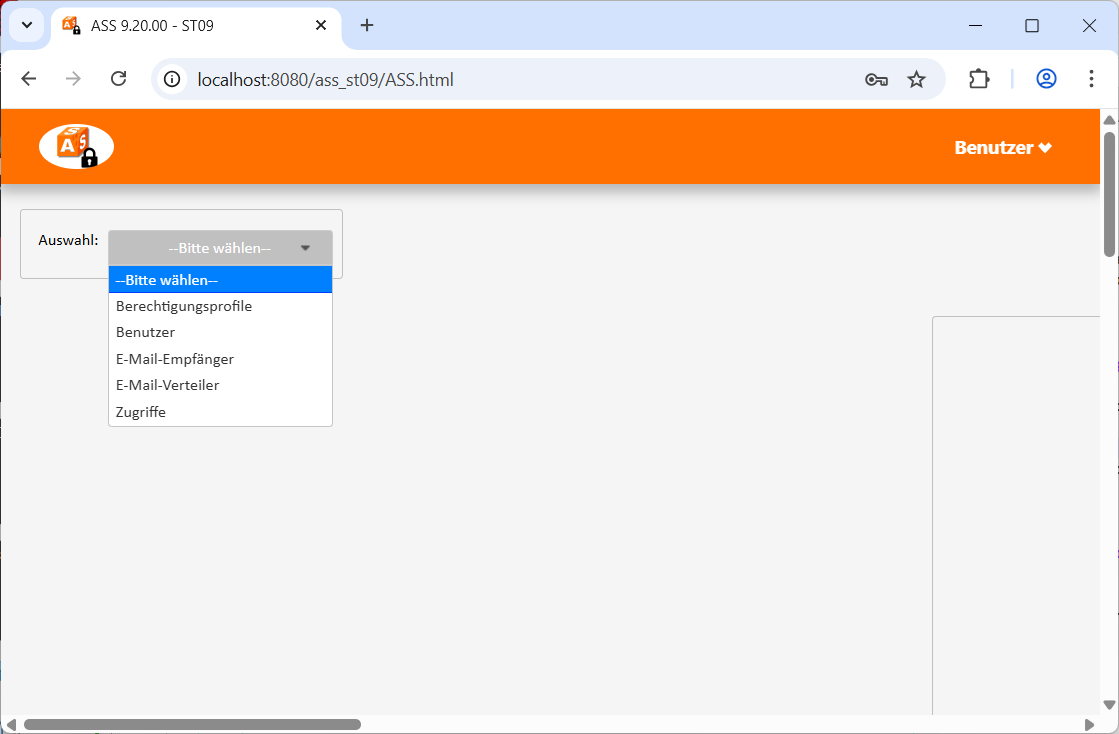Collapse the Auswahl dropdown showing Bitte wählen

[x=220, y=248]
